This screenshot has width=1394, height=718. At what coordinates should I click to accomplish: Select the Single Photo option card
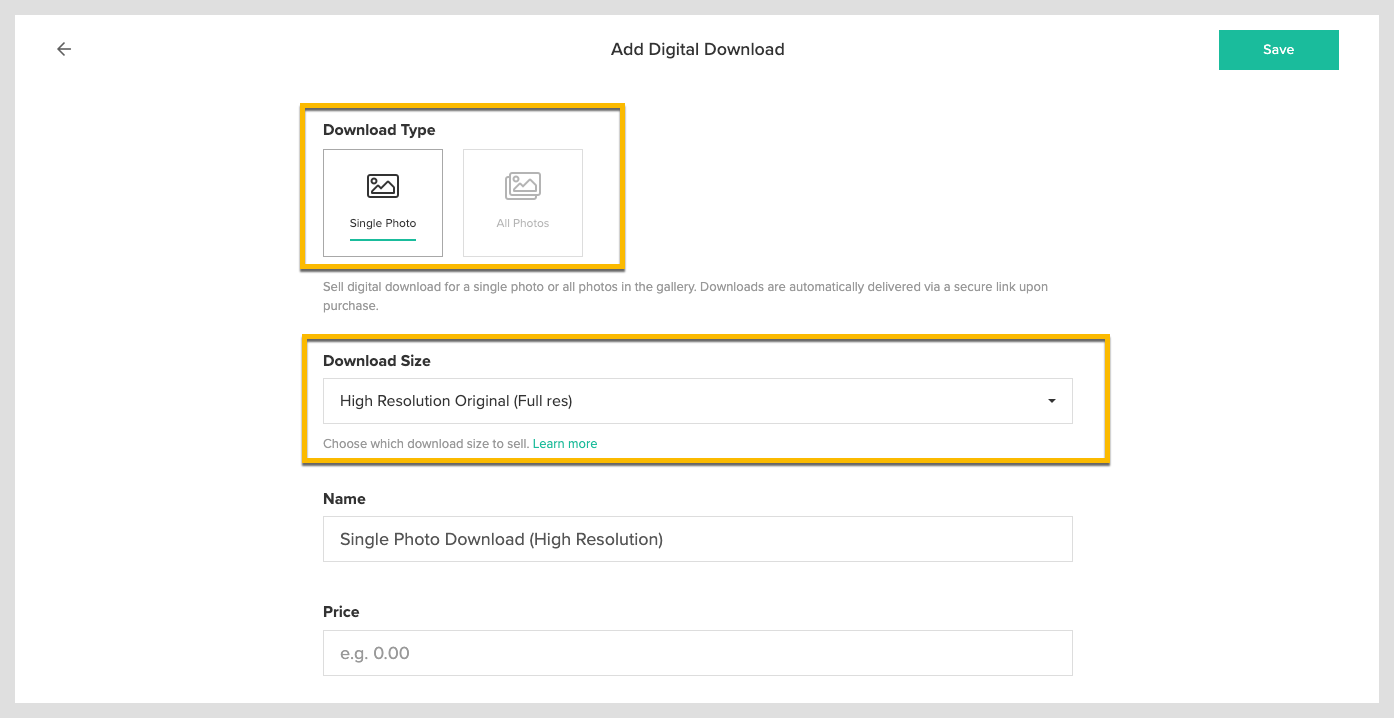pos(382,202)
